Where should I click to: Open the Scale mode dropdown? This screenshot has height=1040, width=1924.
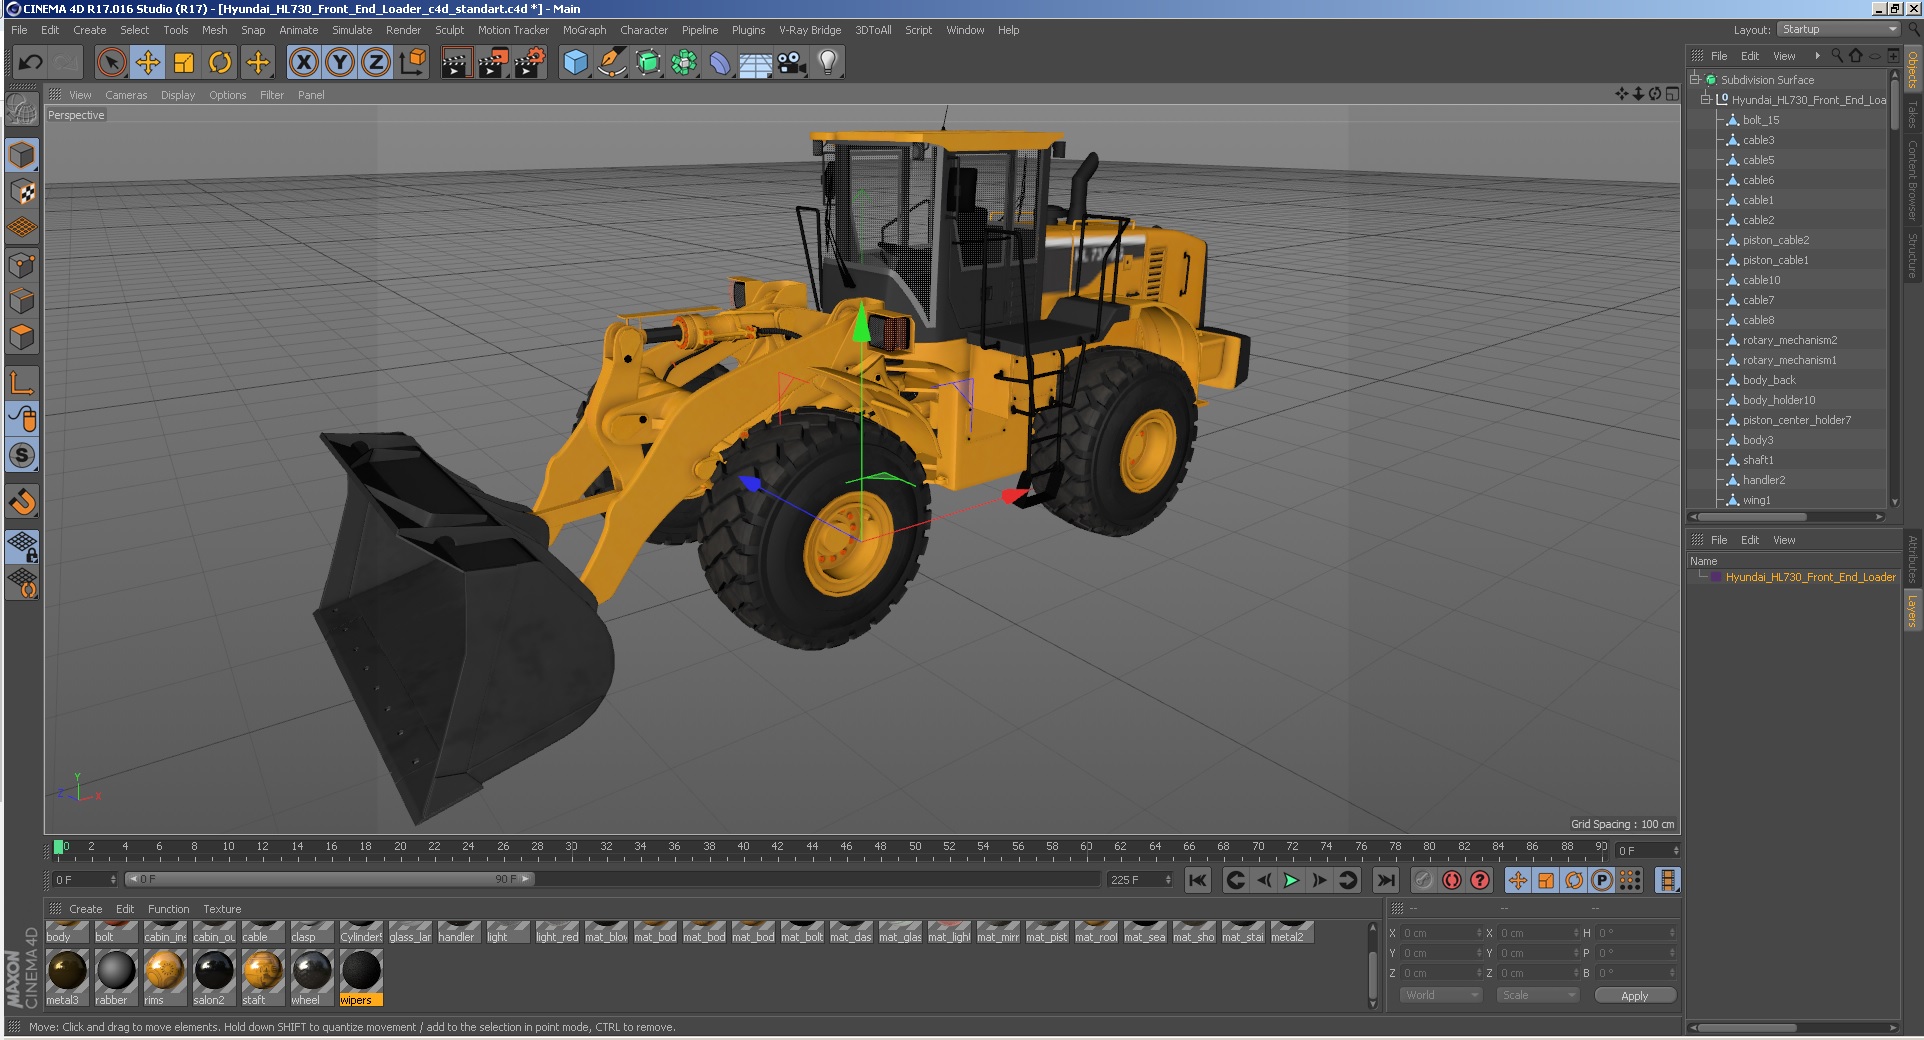point(1537,995)
